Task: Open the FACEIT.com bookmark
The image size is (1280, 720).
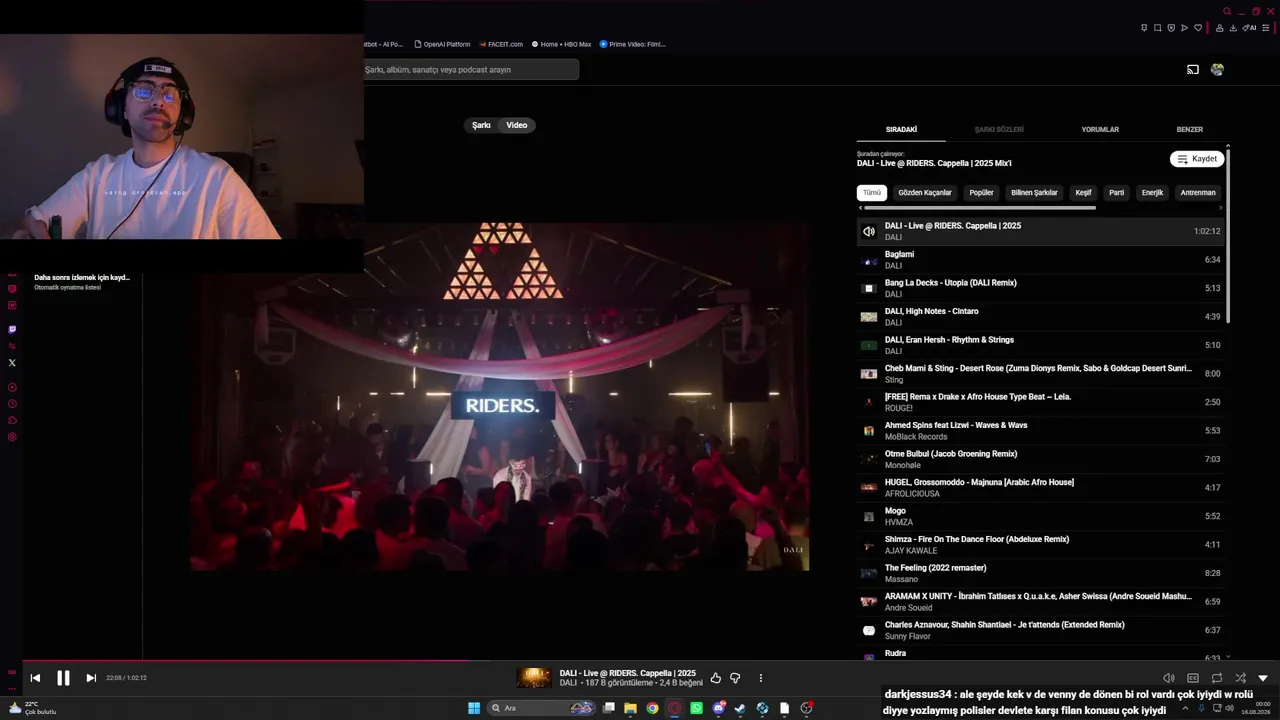Action: (501, 44)
